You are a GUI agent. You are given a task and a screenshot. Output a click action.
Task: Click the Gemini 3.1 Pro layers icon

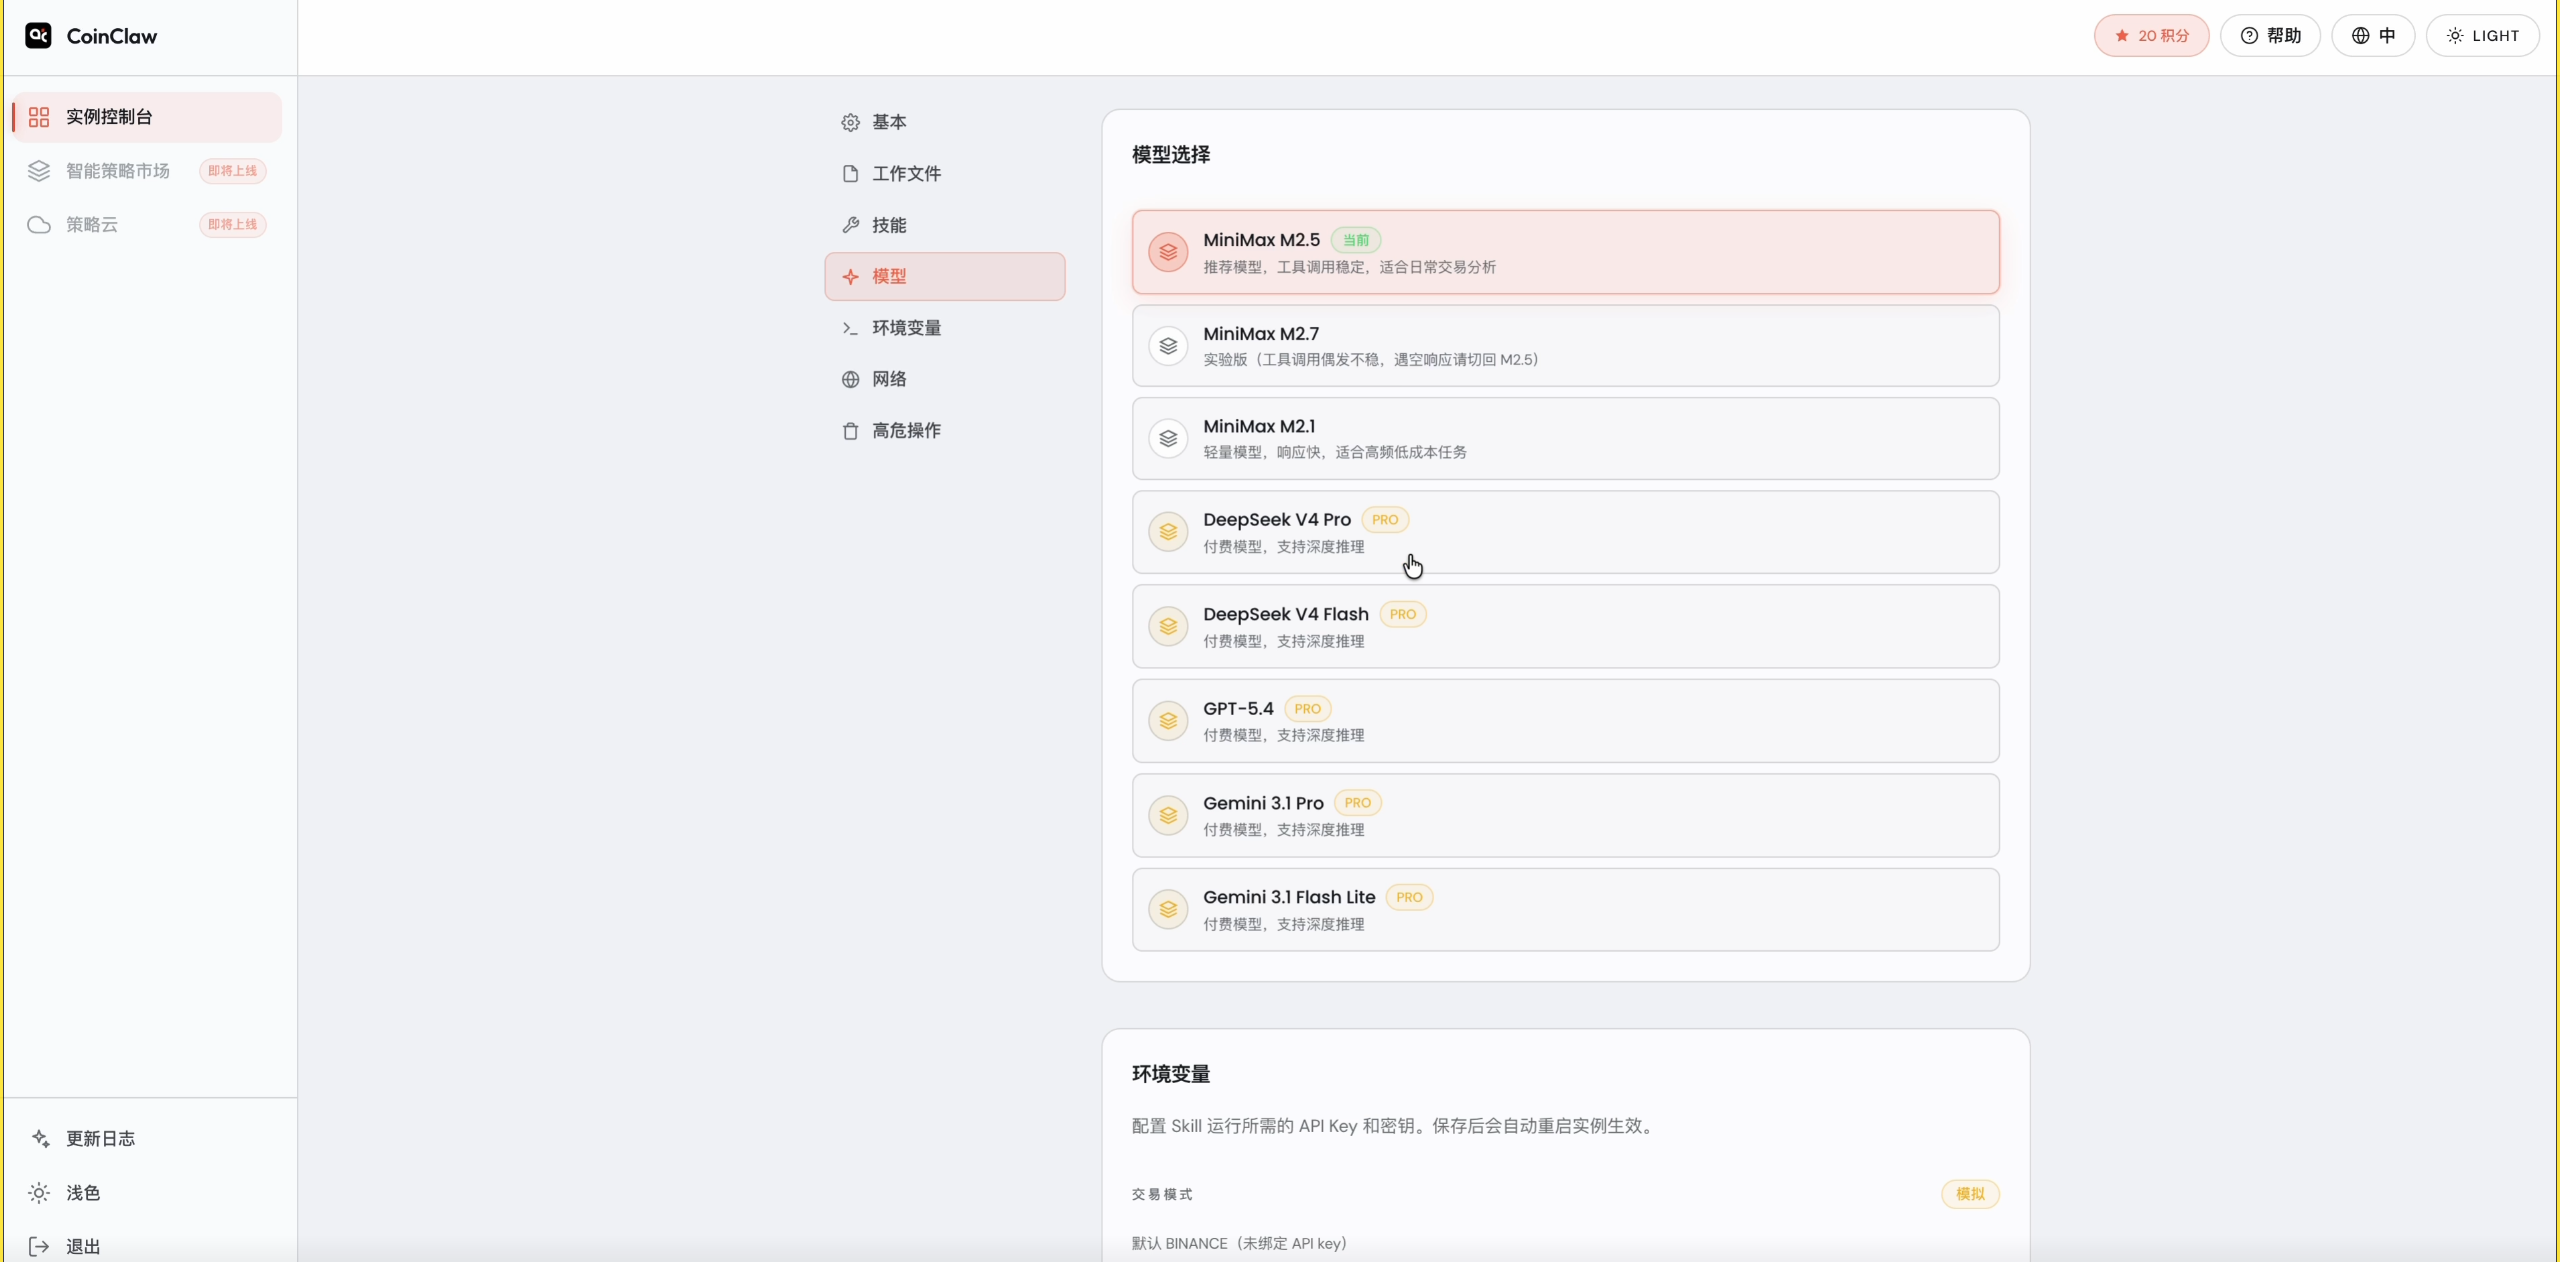(x=1168, y=816)
